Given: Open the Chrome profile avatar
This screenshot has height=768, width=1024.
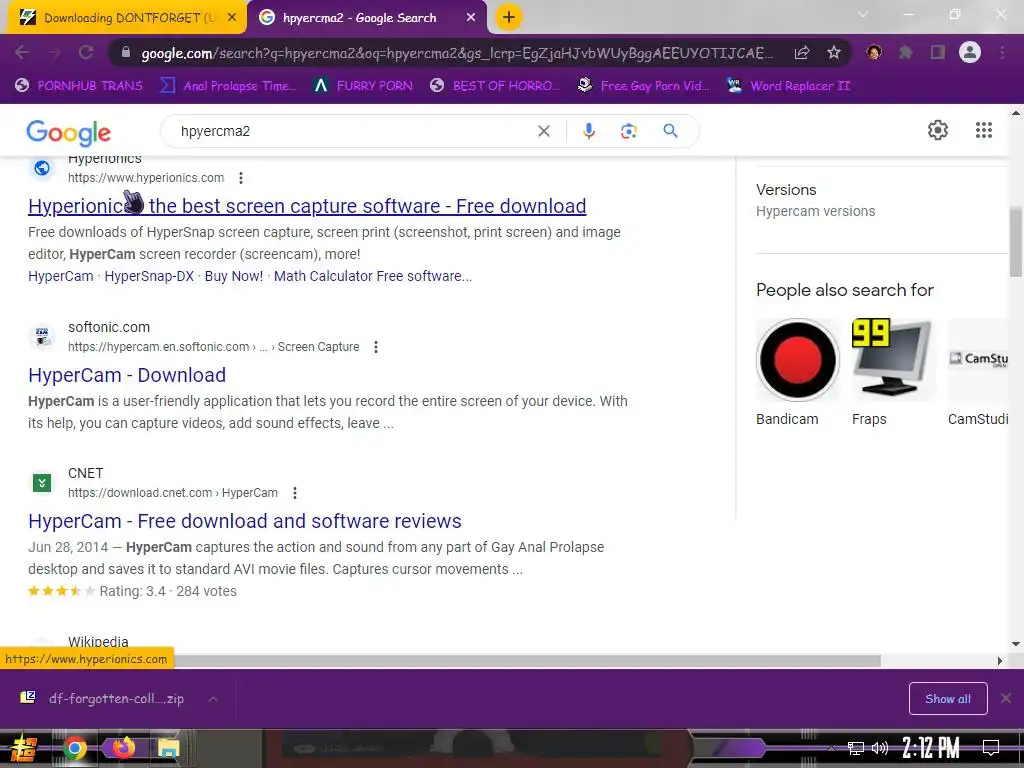Looking at the screenshot, I should [970, 52].
